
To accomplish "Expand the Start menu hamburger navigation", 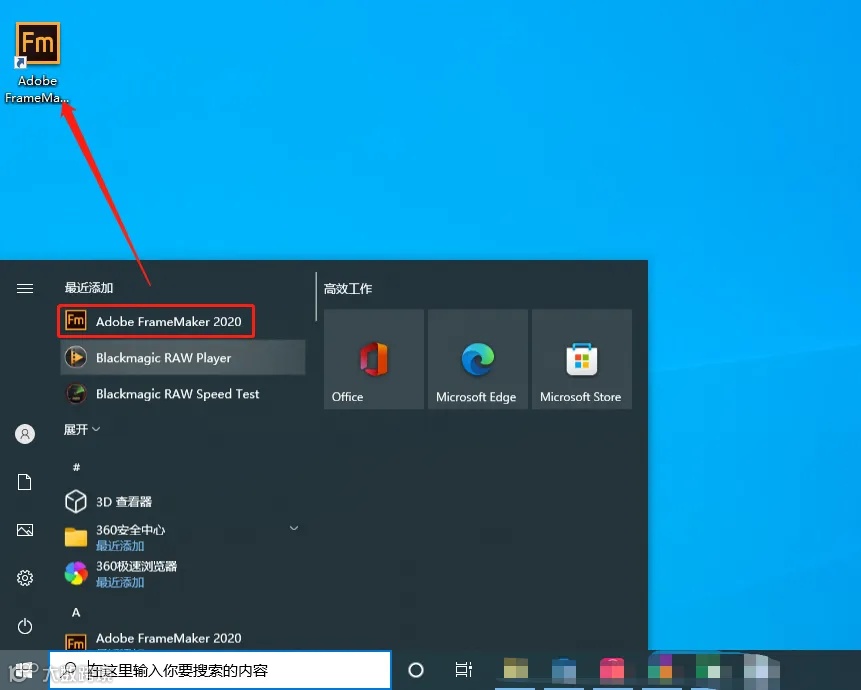I will [25, 288].
